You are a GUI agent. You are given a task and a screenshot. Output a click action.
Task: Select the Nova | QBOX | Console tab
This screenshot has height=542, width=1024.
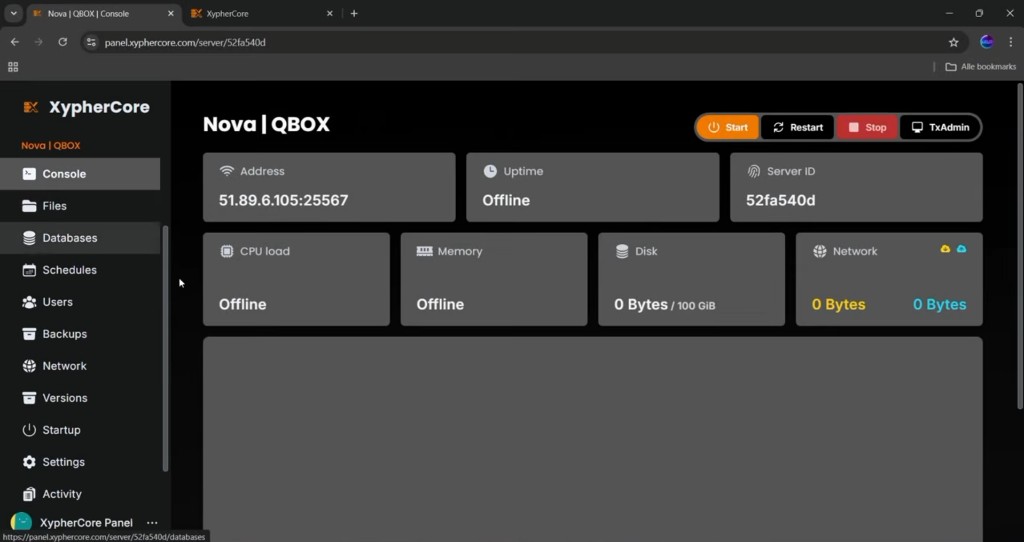tap(104, 13)
